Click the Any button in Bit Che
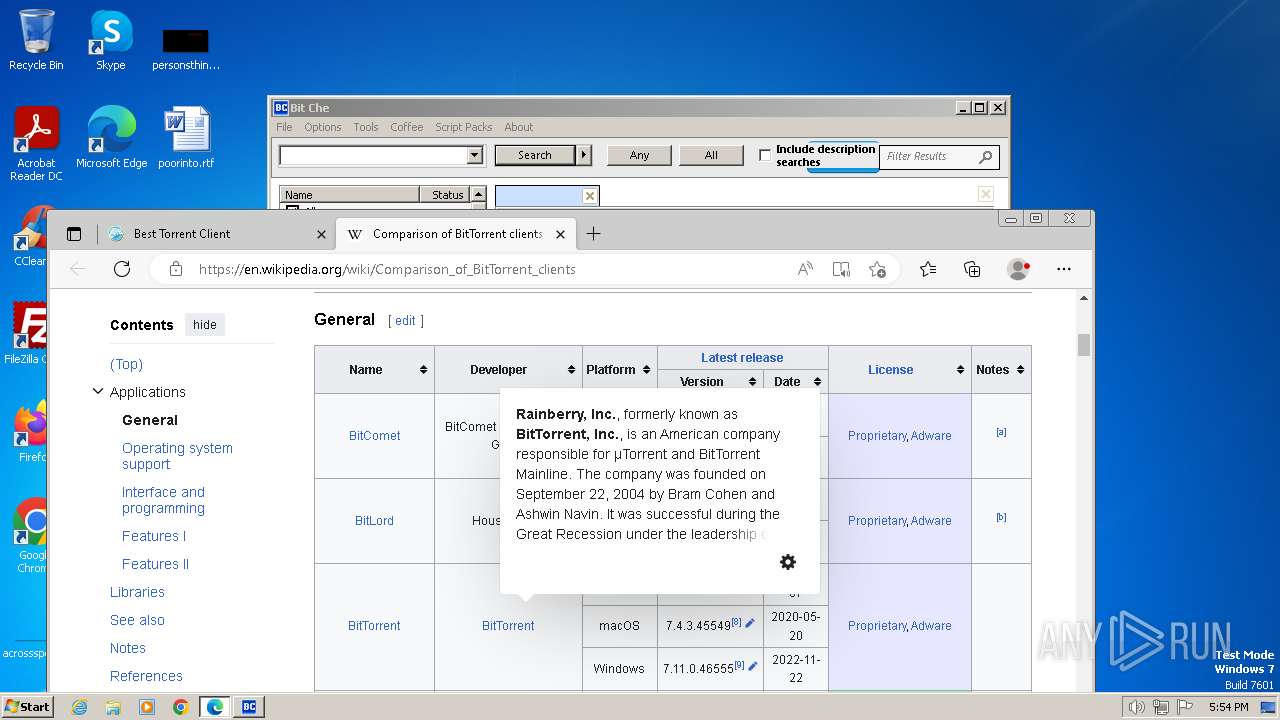Screen dimensions: 1280x720 tap(640, 155)
